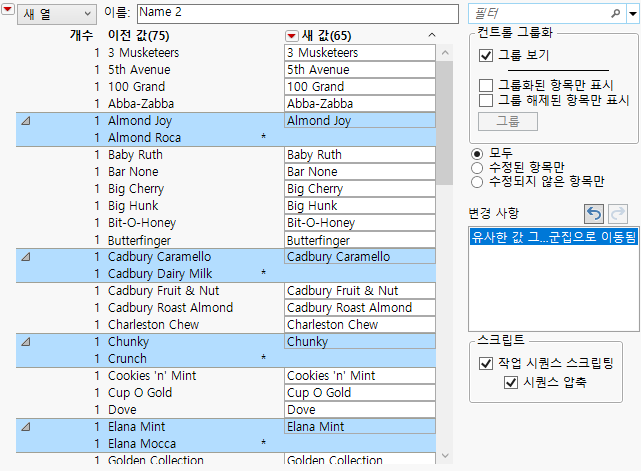This screenshot has width=641, height=471.
Task: Collapse the Chunky group triangle
Action: (26, 342)
